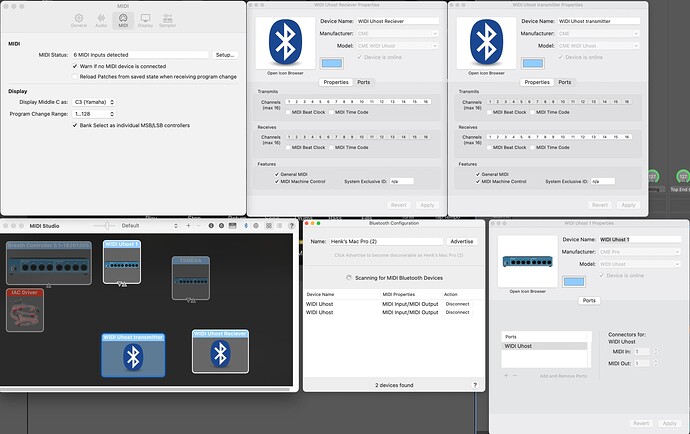Click Apply in WIDI Uhost Reciever Properties
This screenshot has width=690, height=434.
click(427, 205)
